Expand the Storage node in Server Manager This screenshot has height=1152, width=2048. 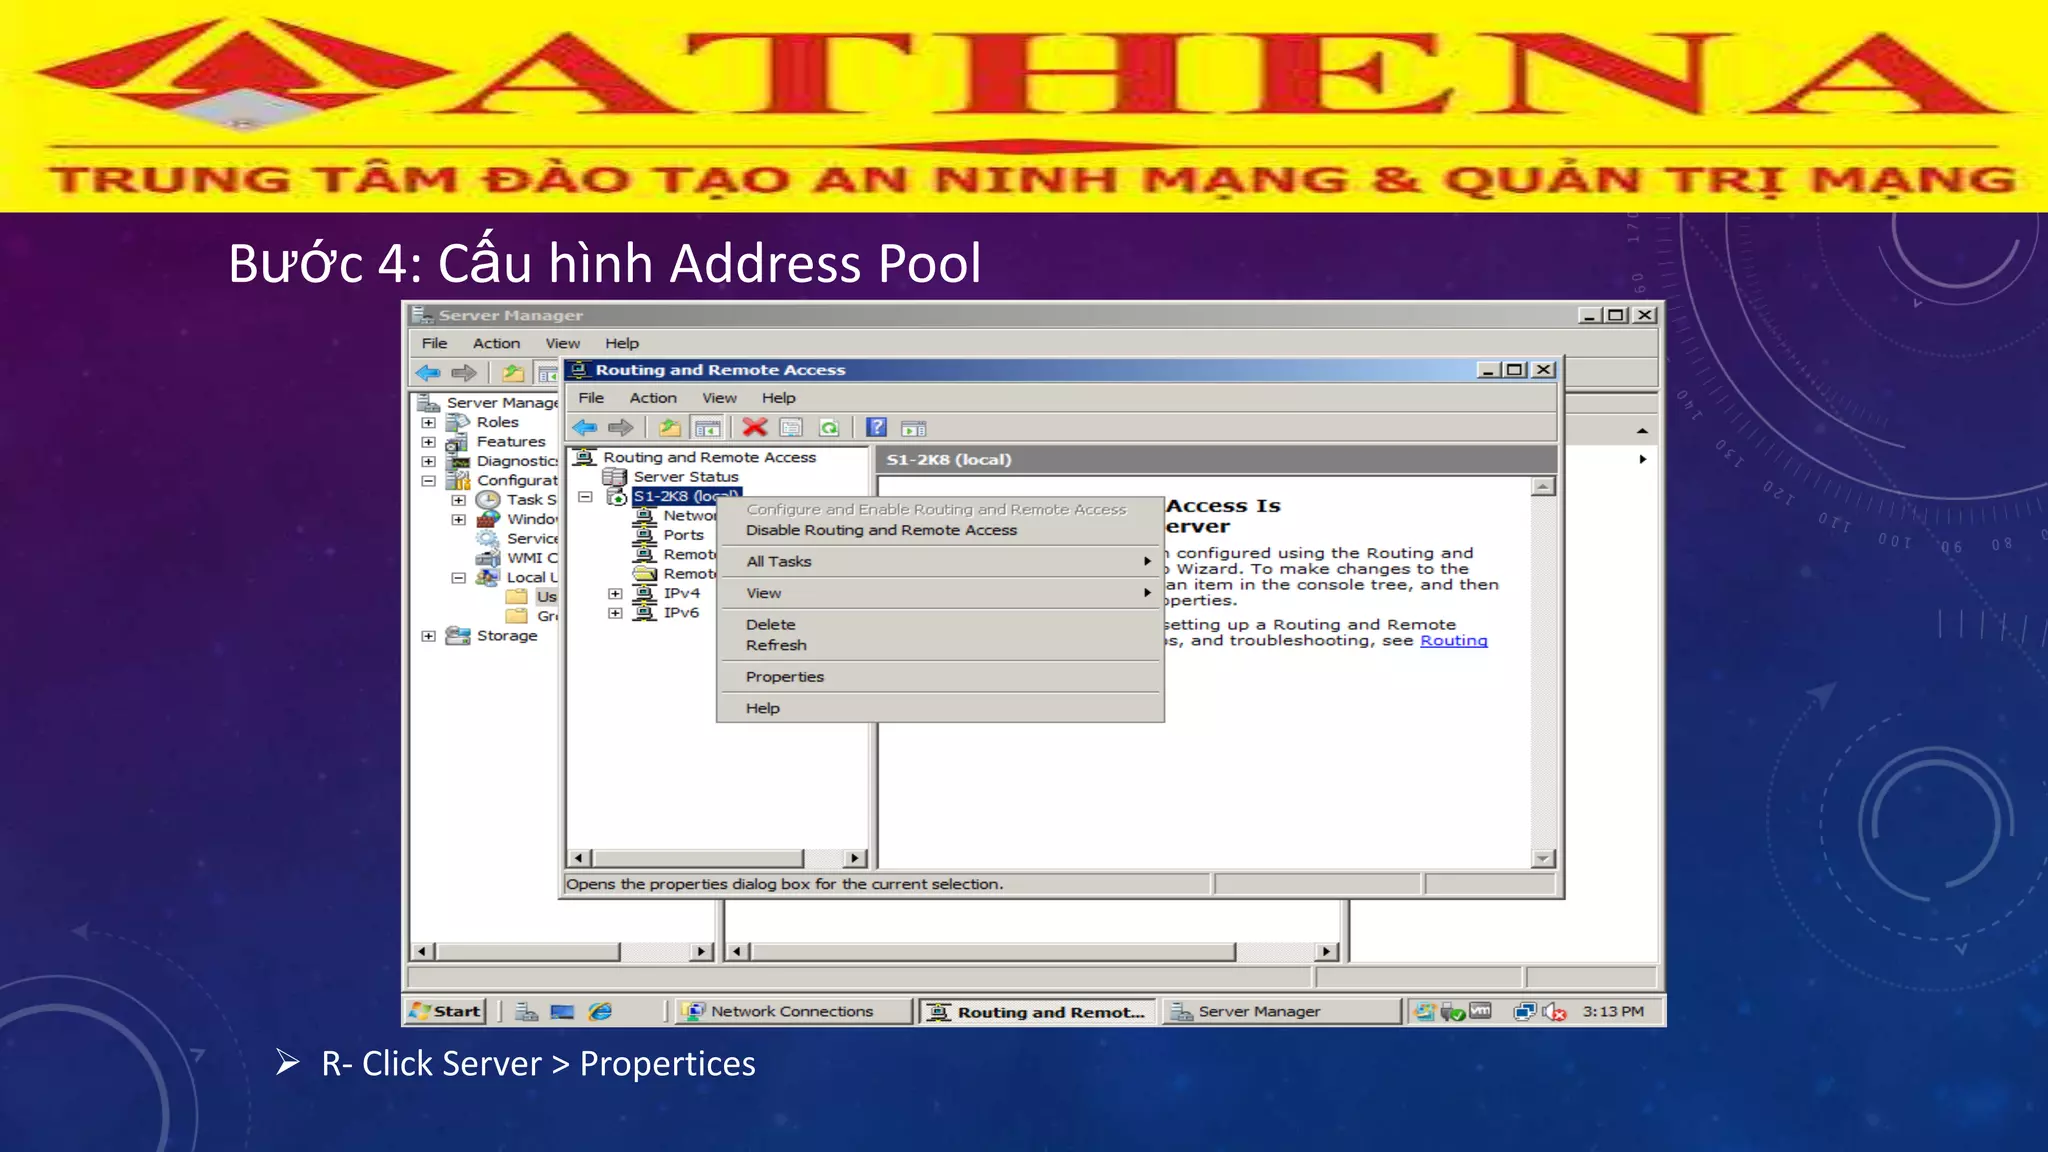tap(428, 636)
